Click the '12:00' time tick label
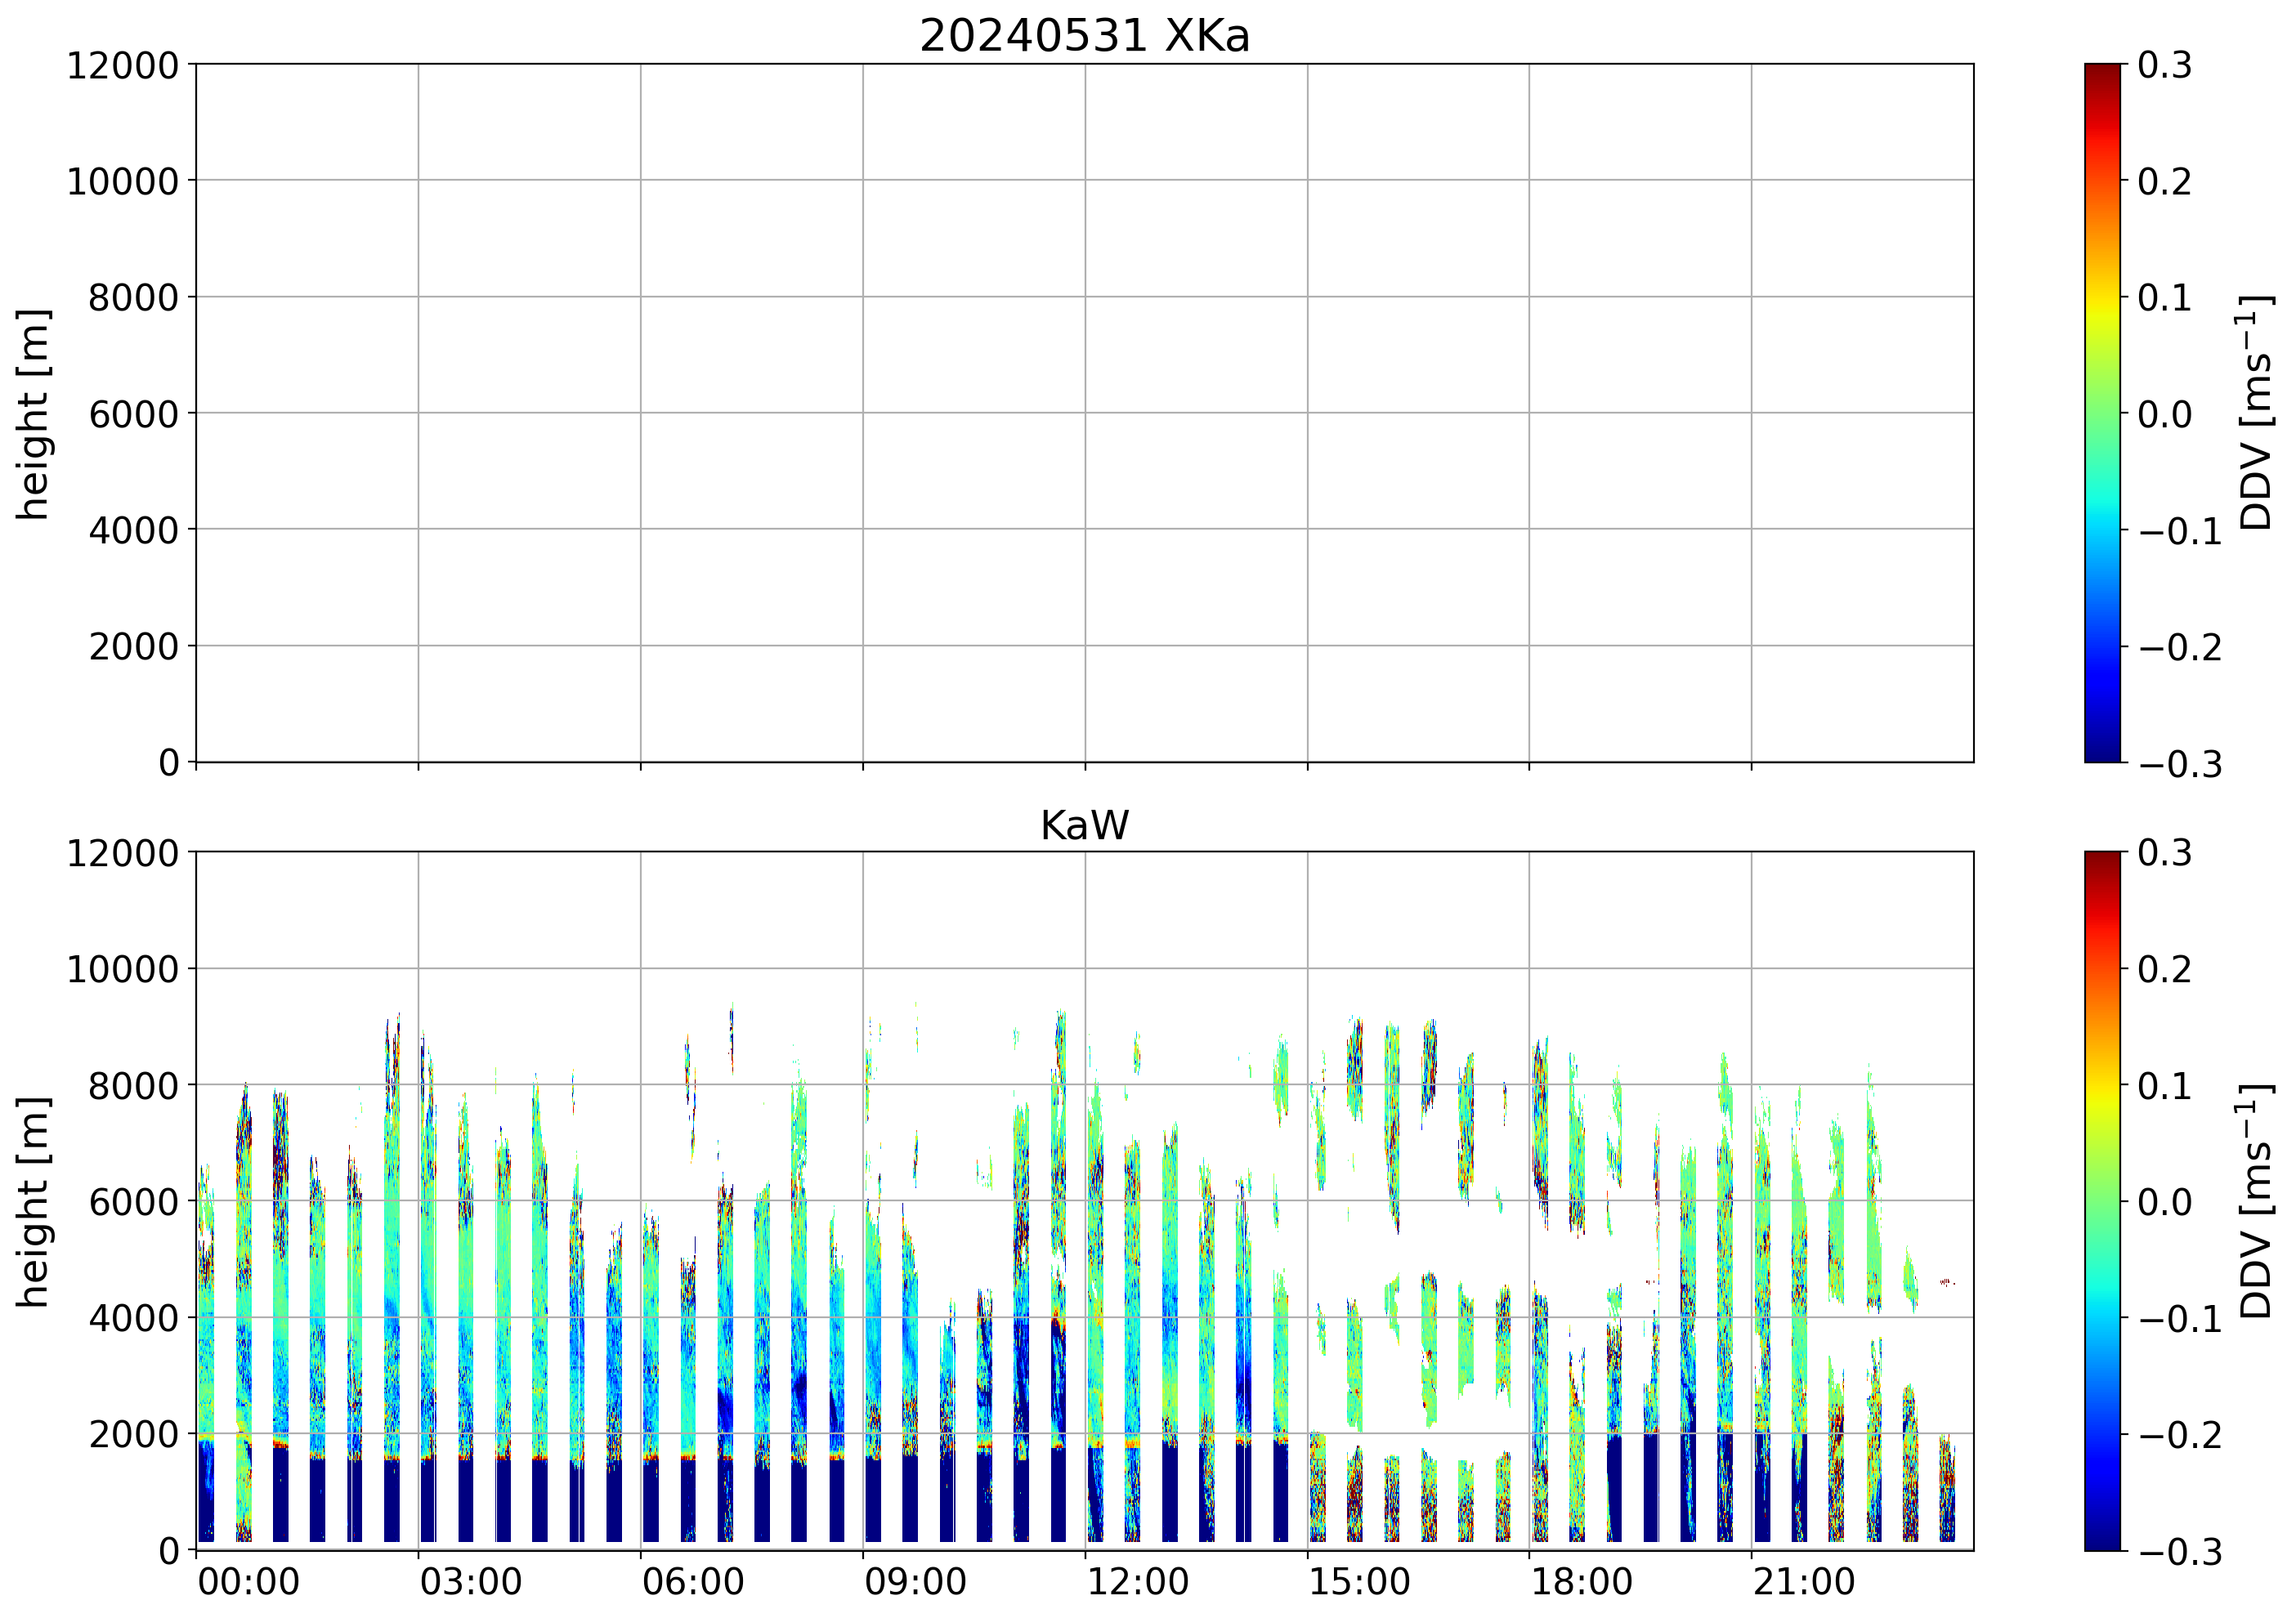 pos(1137,1583)
